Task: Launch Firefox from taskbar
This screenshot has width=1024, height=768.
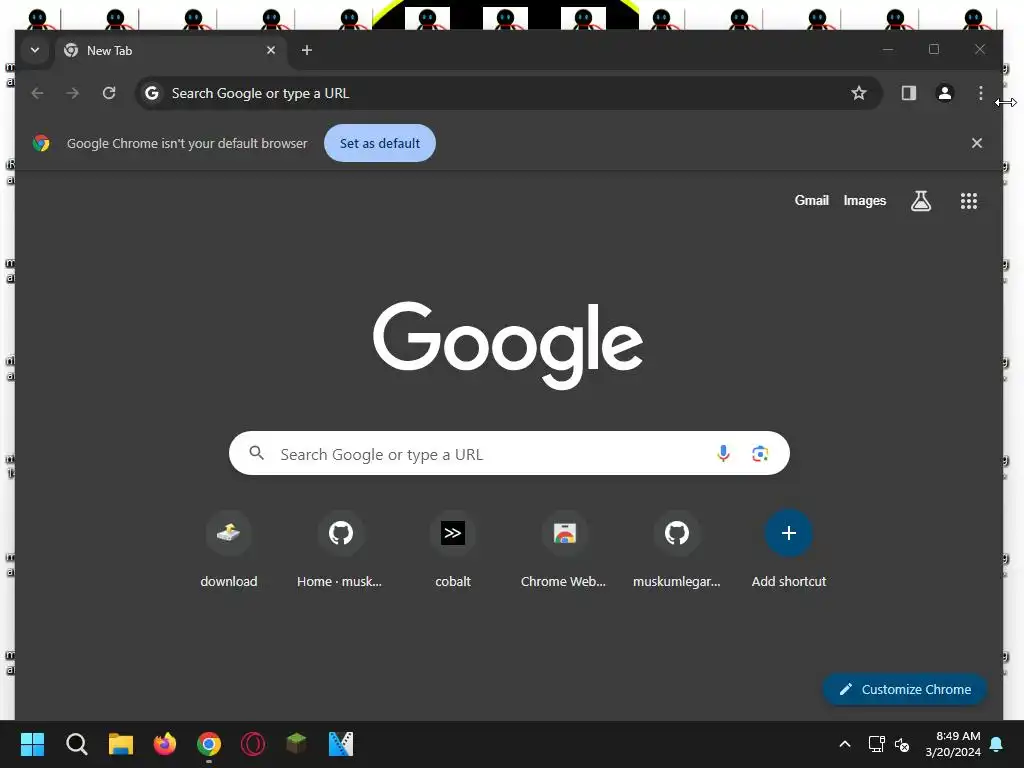Action: [x=165, y=744]
